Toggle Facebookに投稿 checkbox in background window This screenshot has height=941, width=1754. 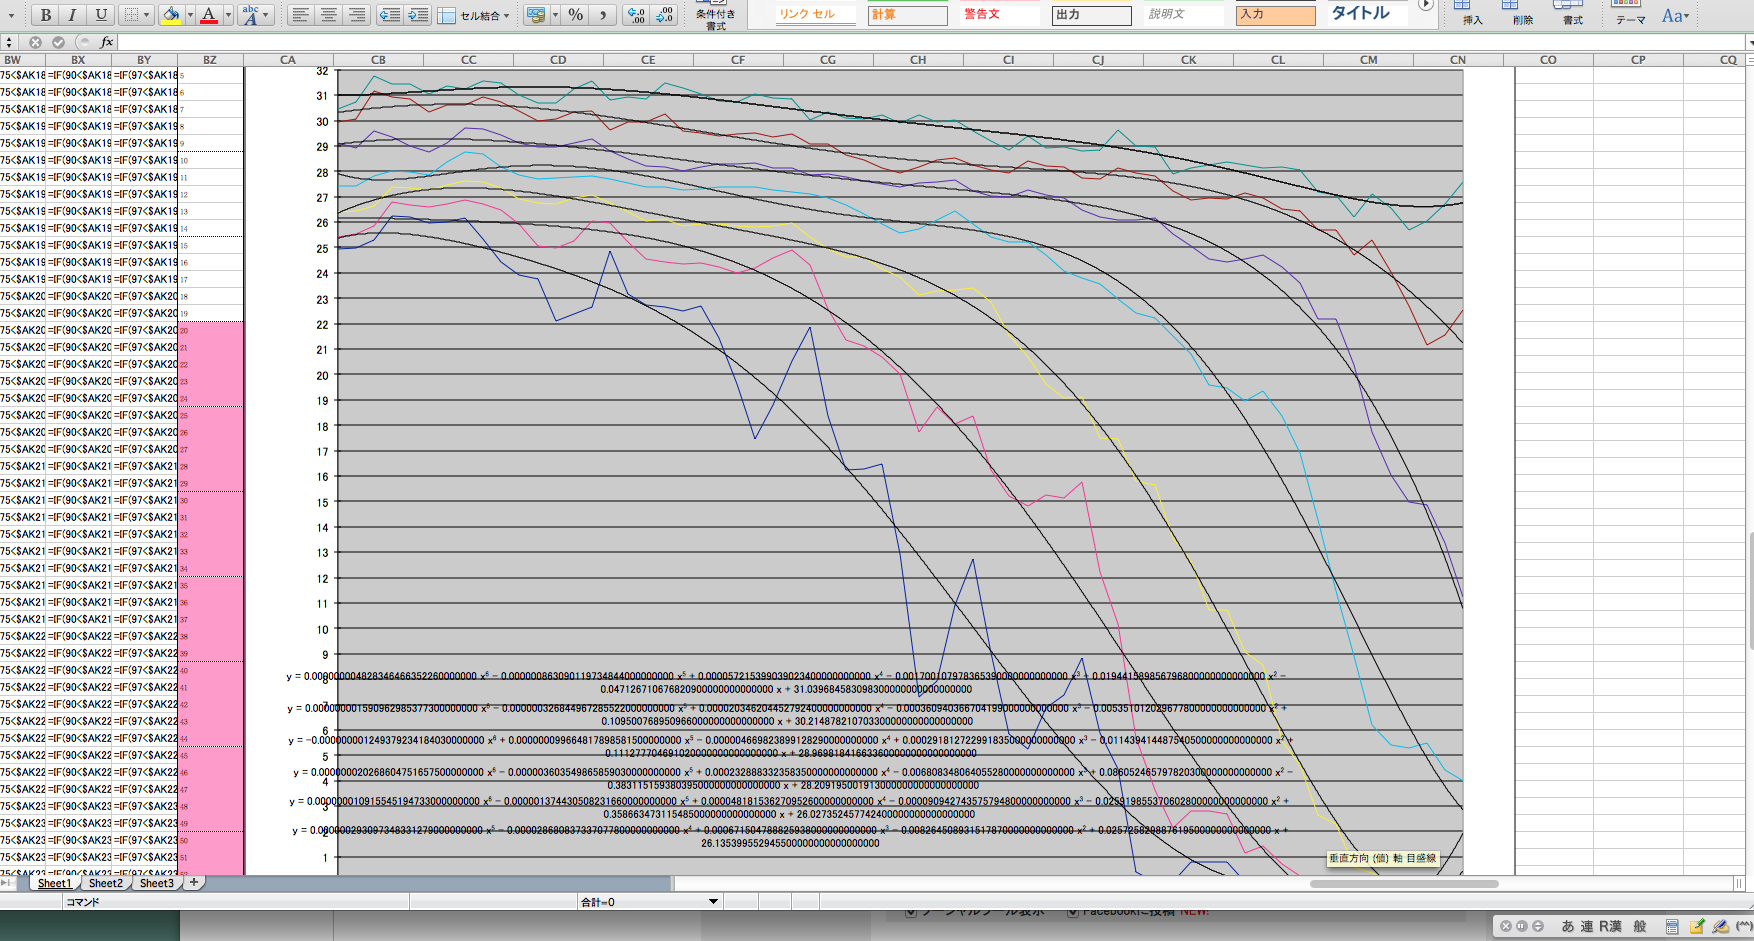[x=1073, y=912]
